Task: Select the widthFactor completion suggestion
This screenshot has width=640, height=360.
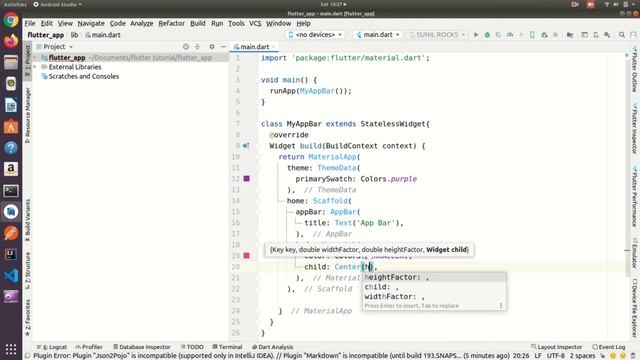Action: tap(434, 297)
